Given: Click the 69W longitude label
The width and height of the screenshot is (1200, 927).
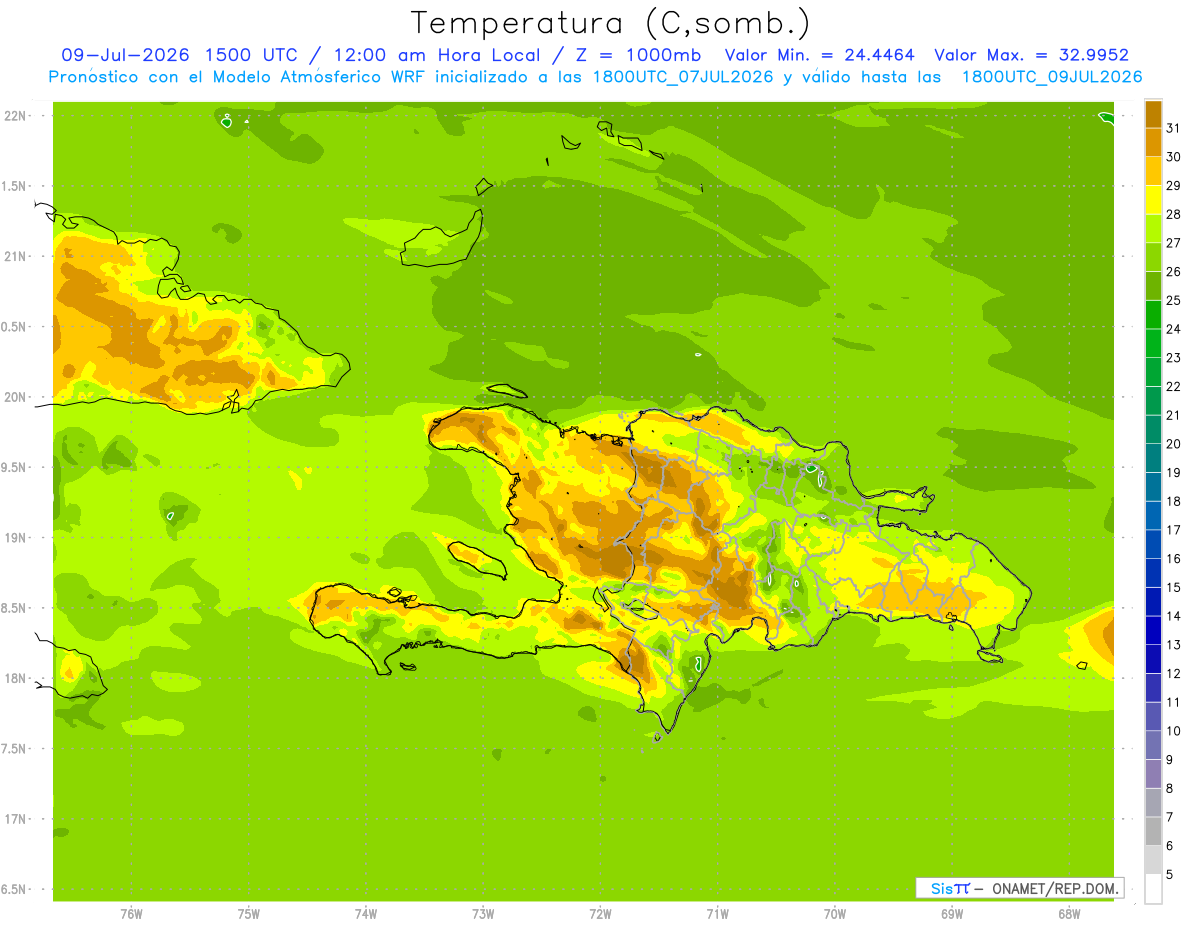Looking at the screenshot, I should coord(952,914).
